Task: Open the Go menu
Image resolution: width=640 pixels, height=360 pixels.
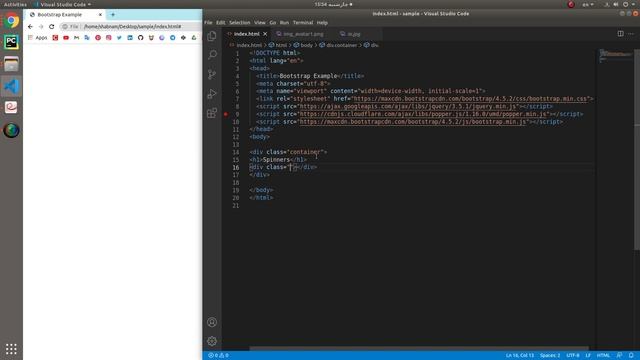Action: point(273,23)
